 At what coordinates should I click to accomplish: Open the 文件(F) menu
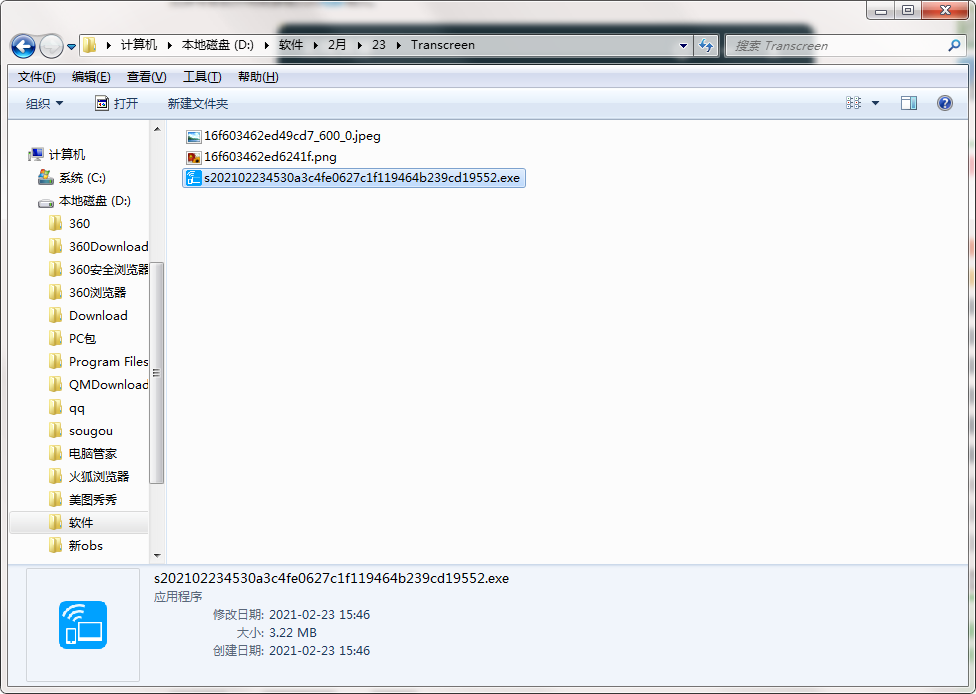click(37, 77)
